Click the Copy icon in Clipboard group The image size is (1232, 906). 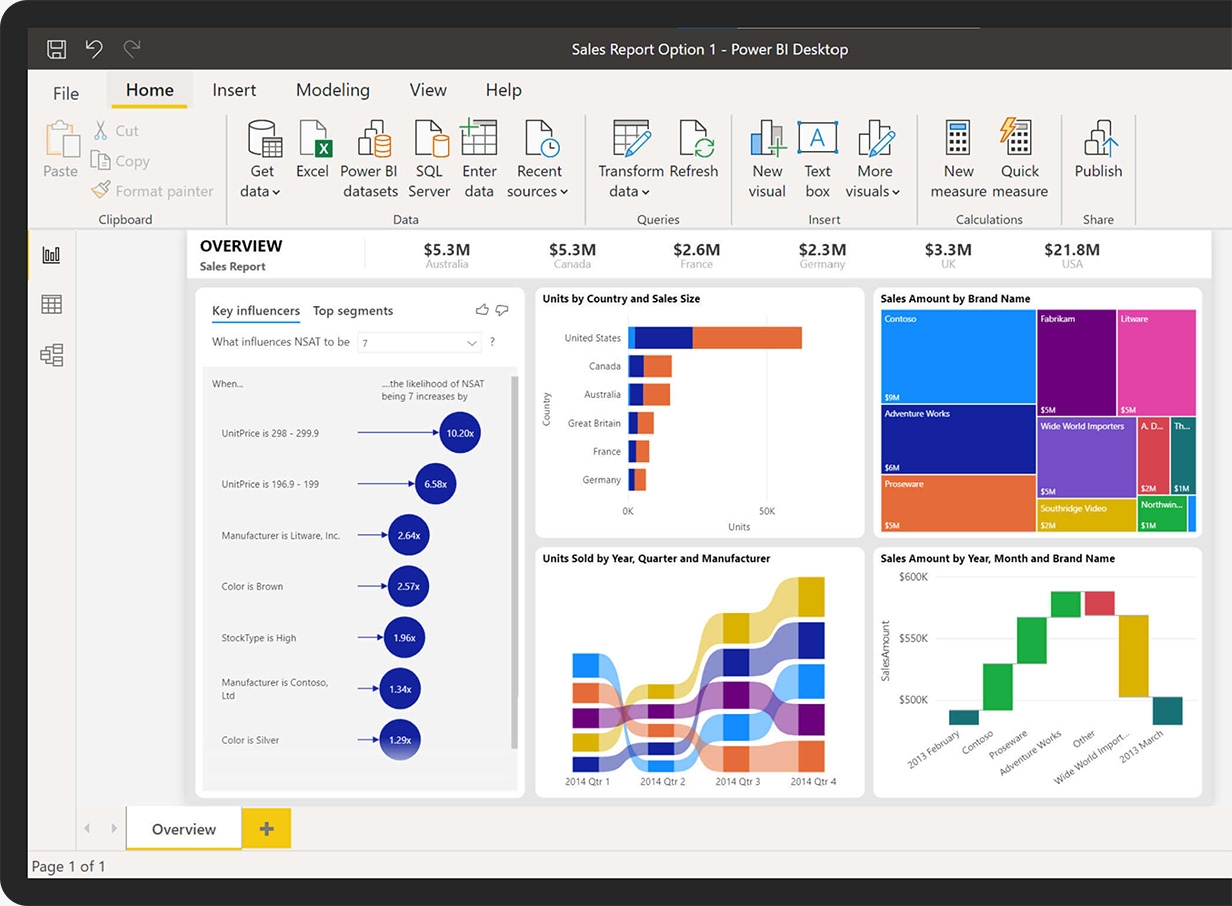pyautogui.click(x=100, y=160)
